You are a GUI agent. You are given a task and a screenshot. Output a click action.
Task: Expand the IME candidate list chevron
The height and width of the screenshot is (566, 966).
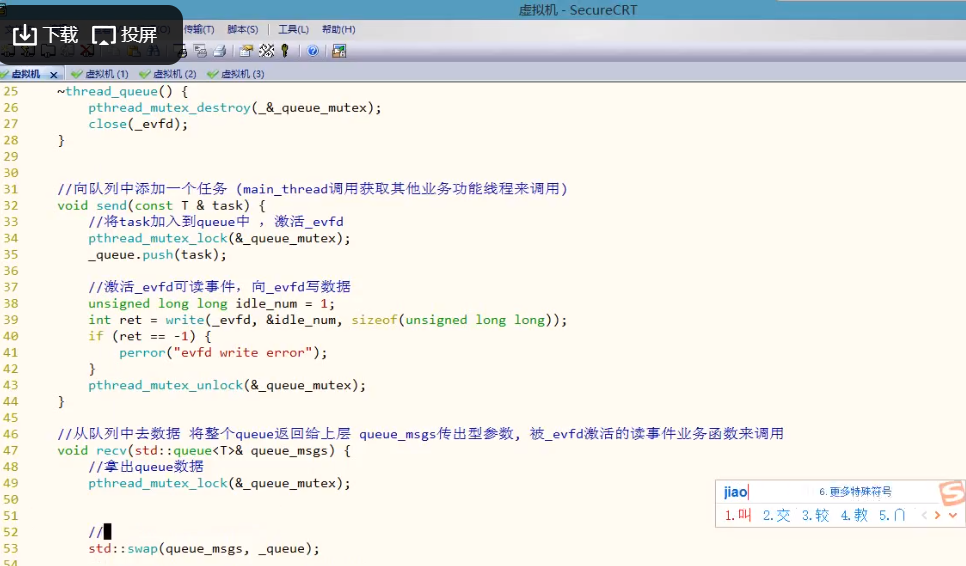[x=953, y=515]
